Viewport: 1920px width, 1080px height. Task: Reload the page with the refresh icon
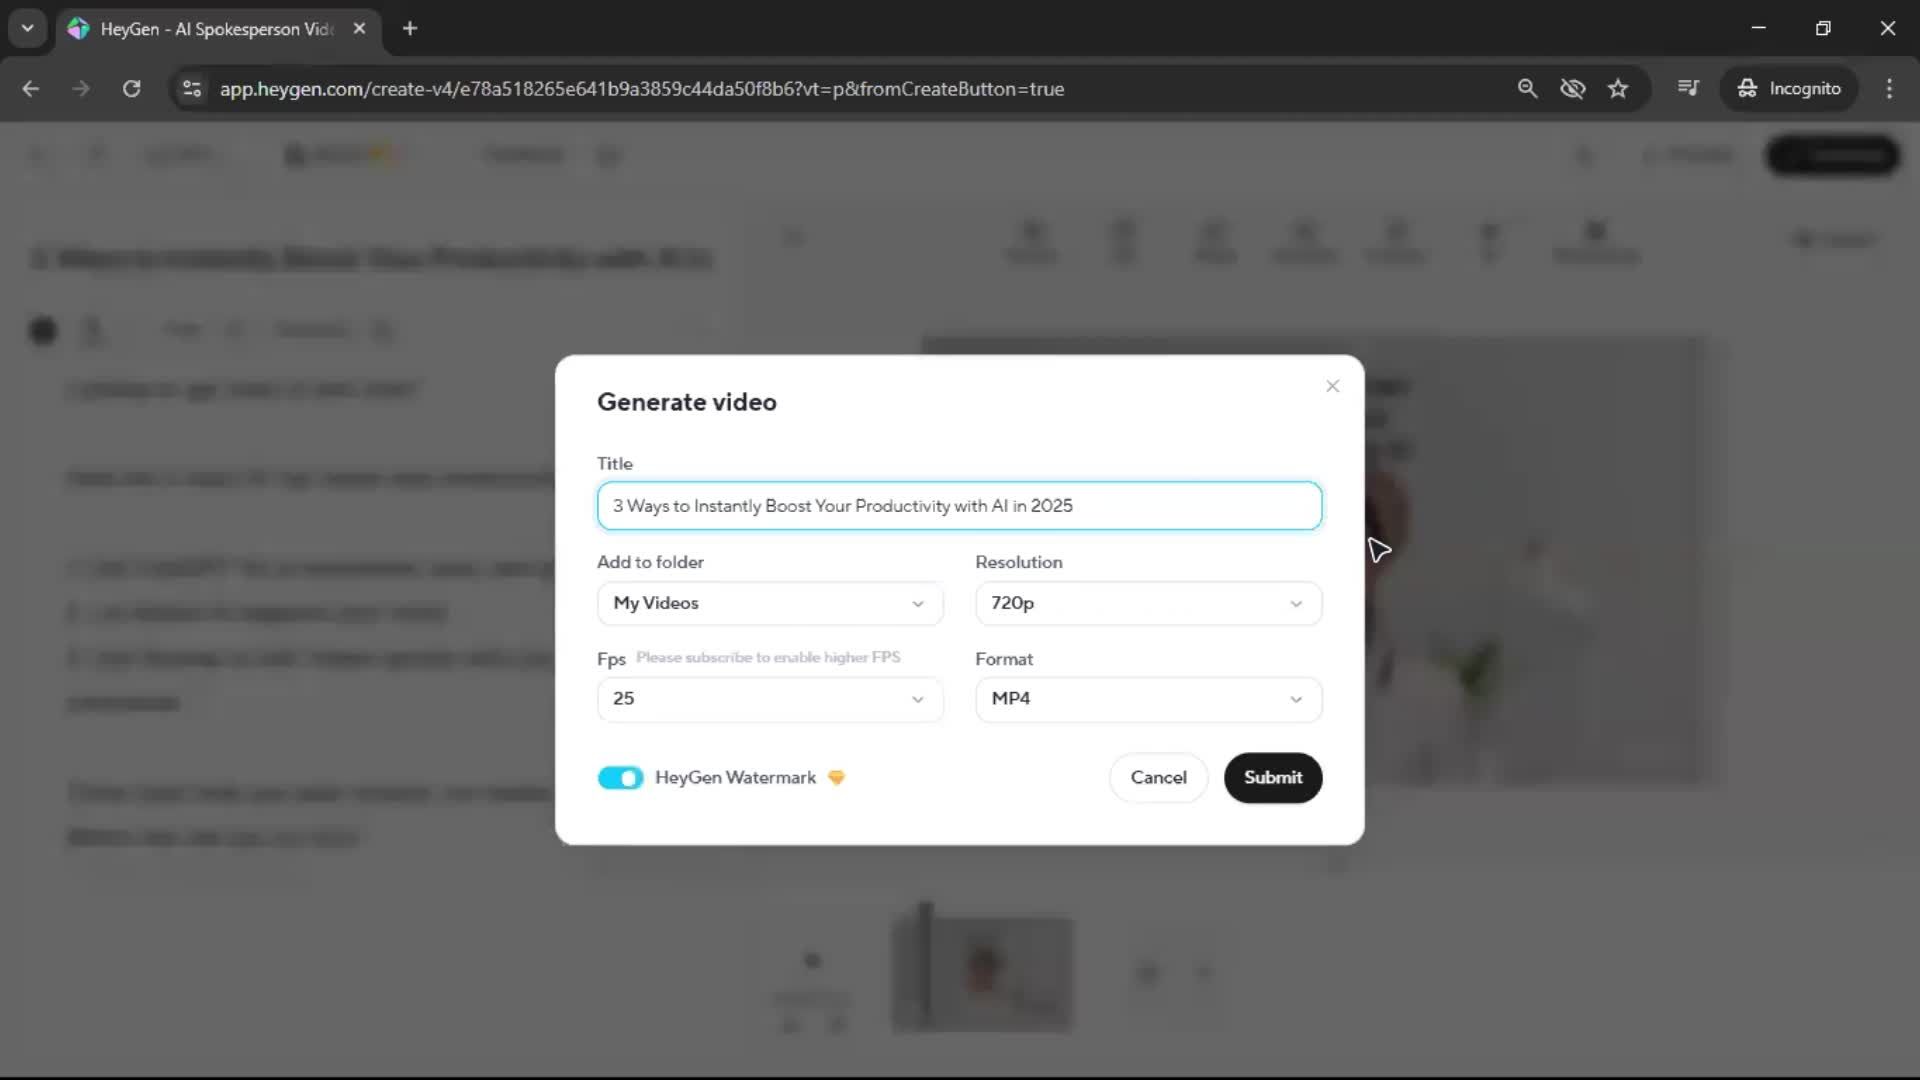131,89
